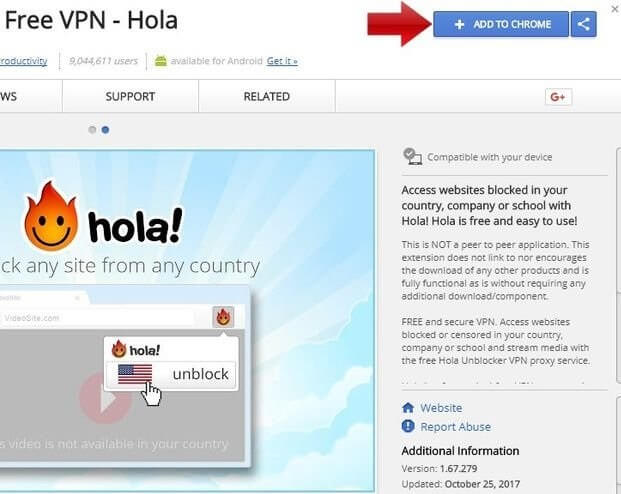This screenshot has height=494, width=621.
Task: Select the second blue carousel dot
Action: click(x=105, y=130)
